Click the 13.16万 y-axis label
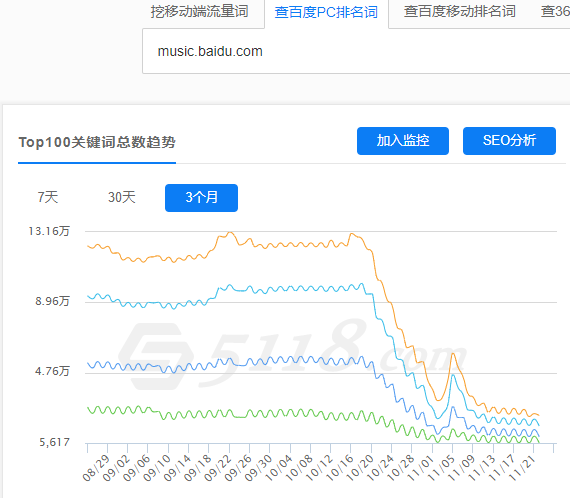 coord(49,231)
